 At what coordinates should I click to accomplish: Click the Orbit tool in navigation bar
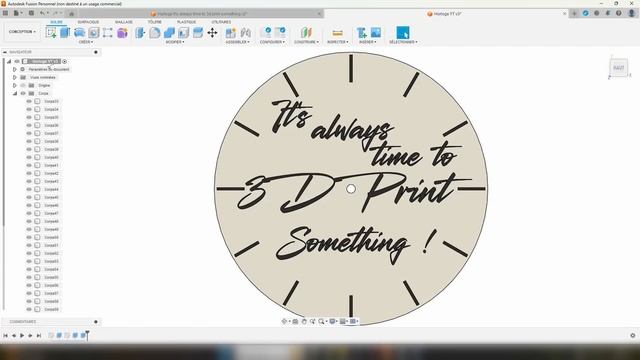285,322
